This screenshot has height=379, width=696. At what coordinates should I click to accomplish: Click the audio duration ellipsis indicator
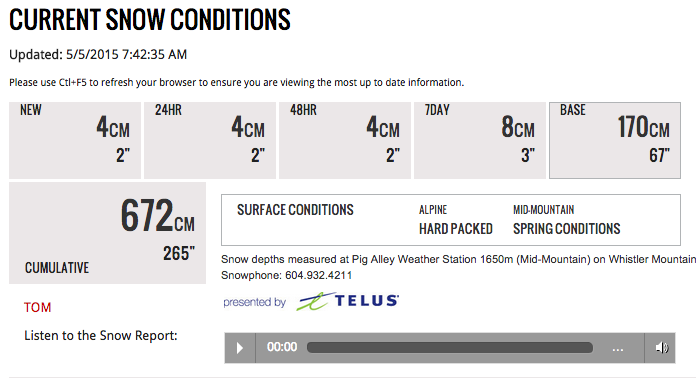click(618, 349)
